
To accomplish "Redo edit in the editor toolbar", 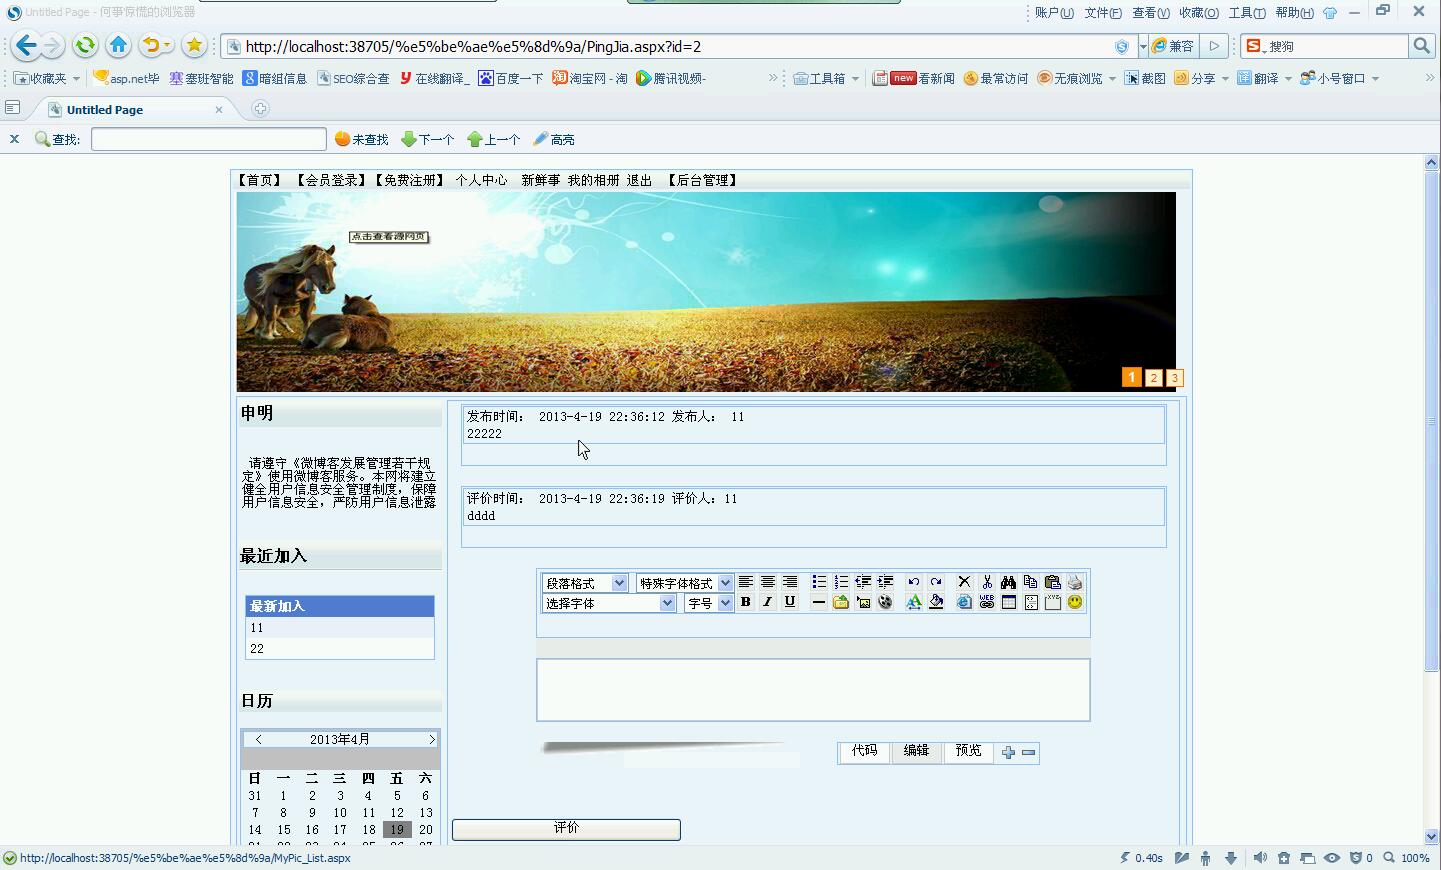I will (x=936, y=582).
